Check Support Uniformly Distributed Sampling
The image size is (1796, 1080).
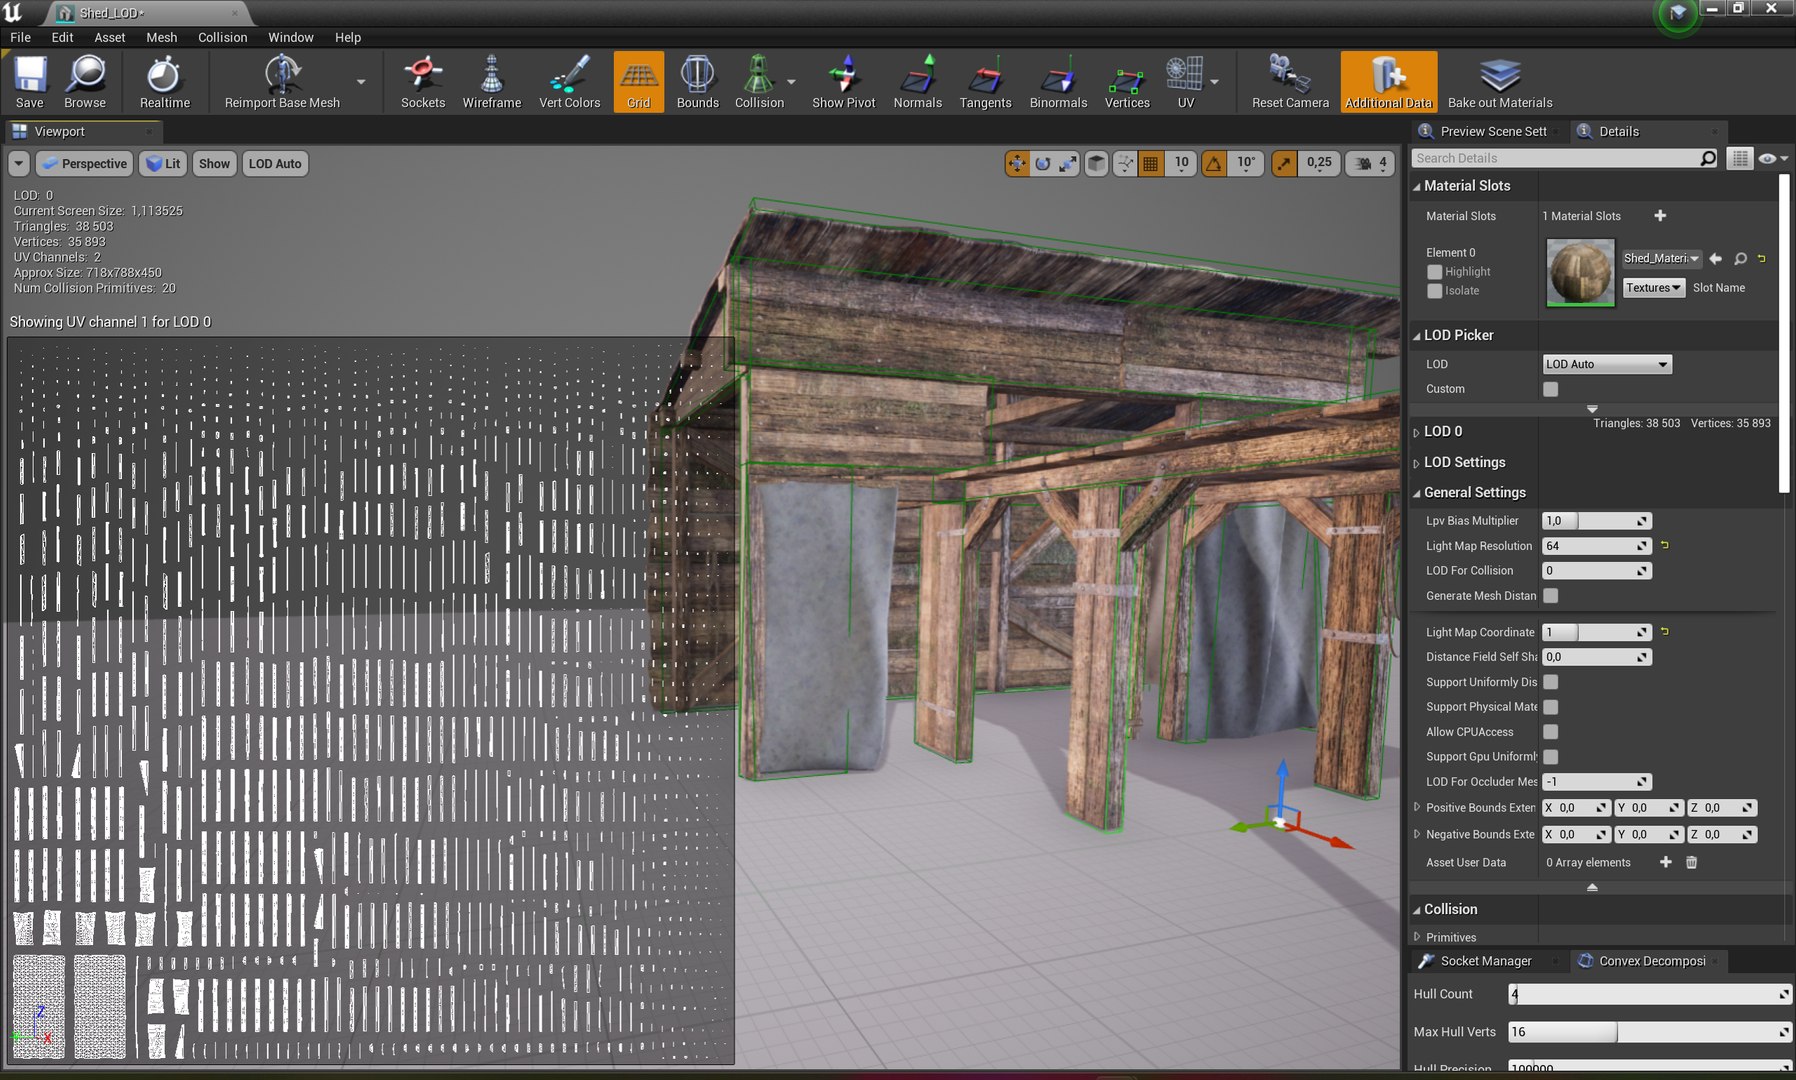1550,682
